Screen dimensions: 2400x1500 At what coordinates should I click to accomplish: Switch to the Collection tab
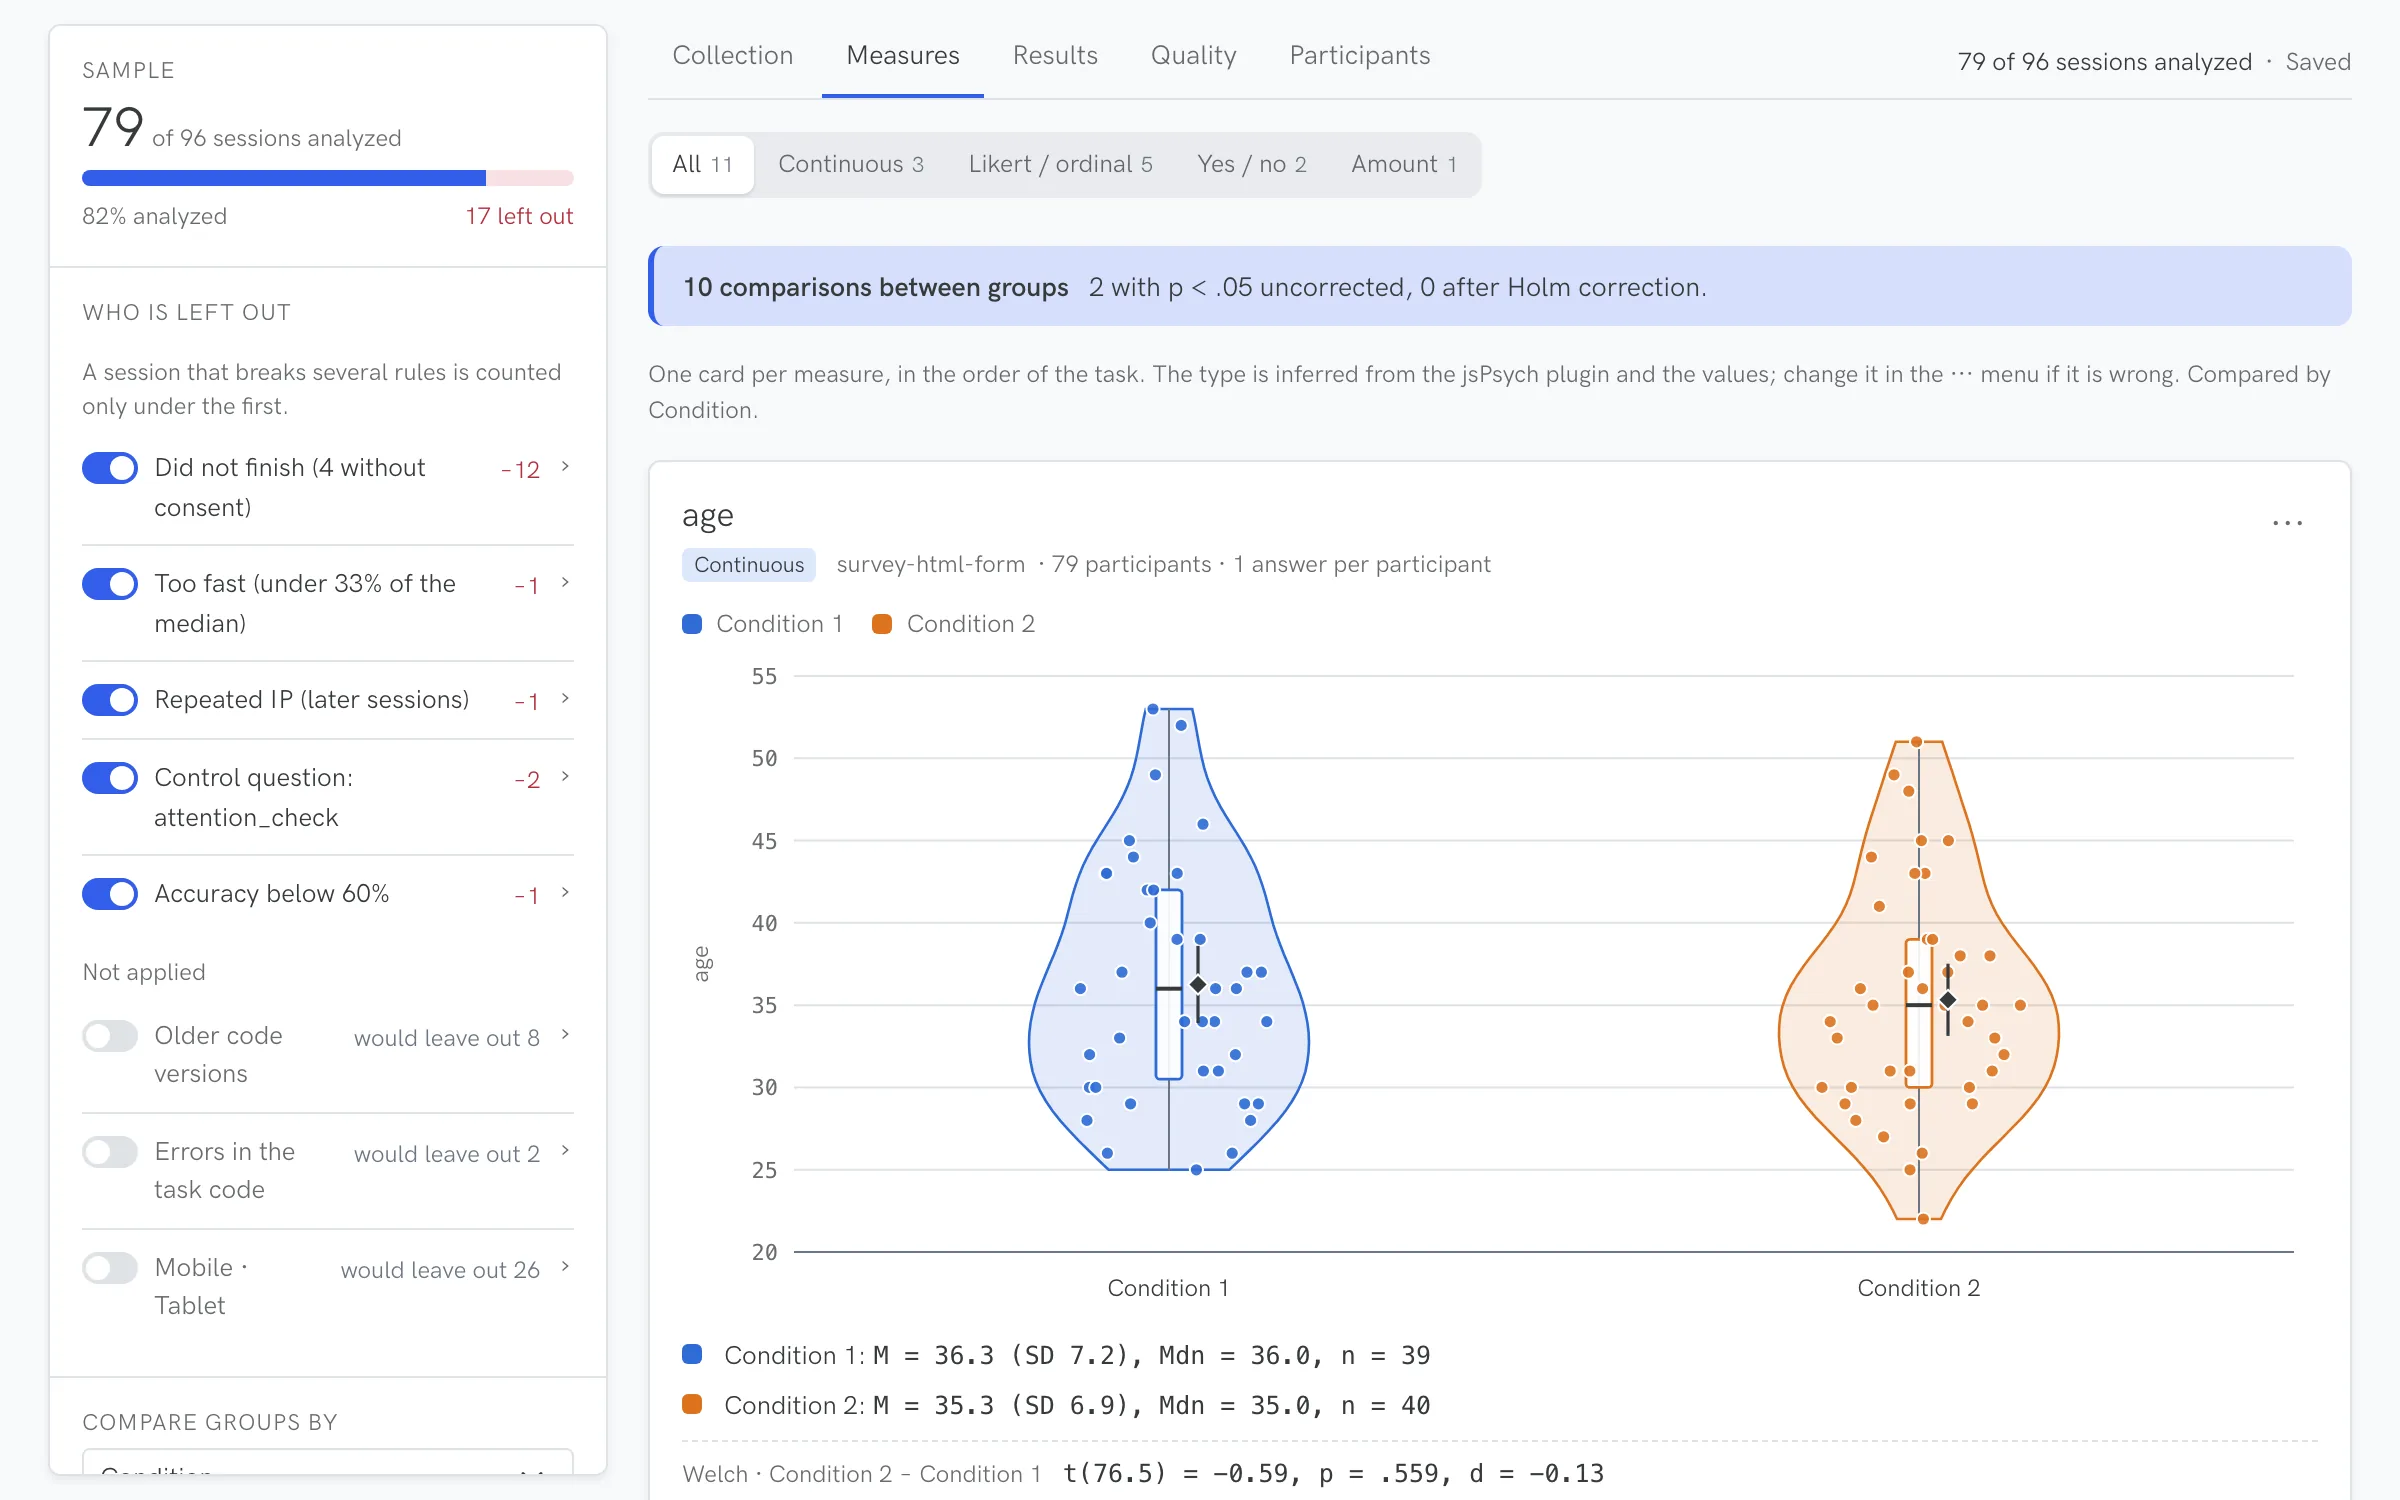click(x=733, y=56)
